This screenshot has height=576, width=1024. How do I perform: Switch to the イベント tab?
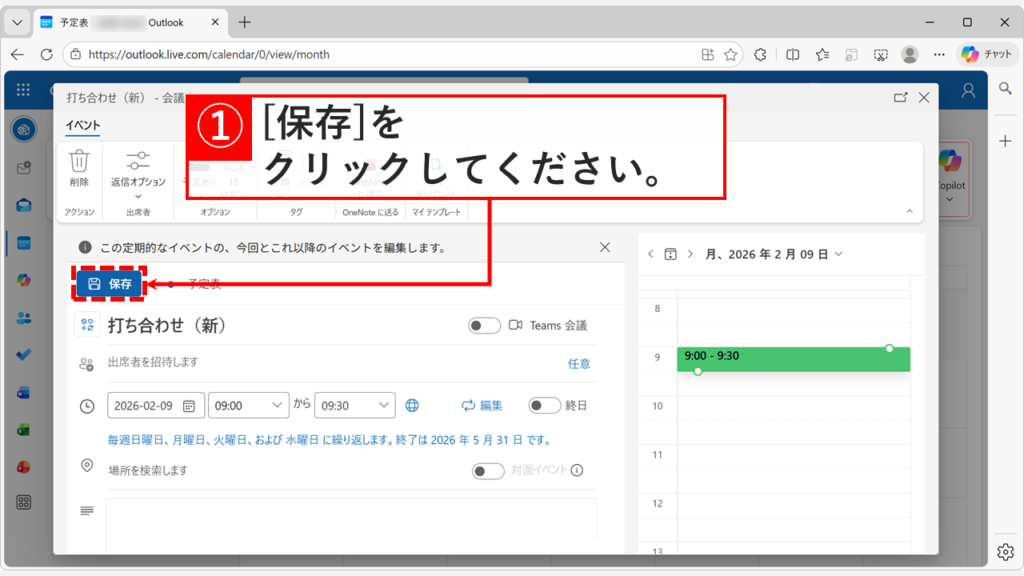coord(81,125)
